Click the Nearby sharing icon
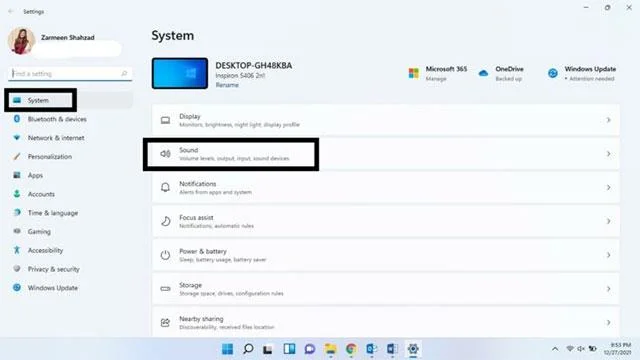The image size is (640, 360). [x=165, y=322]
